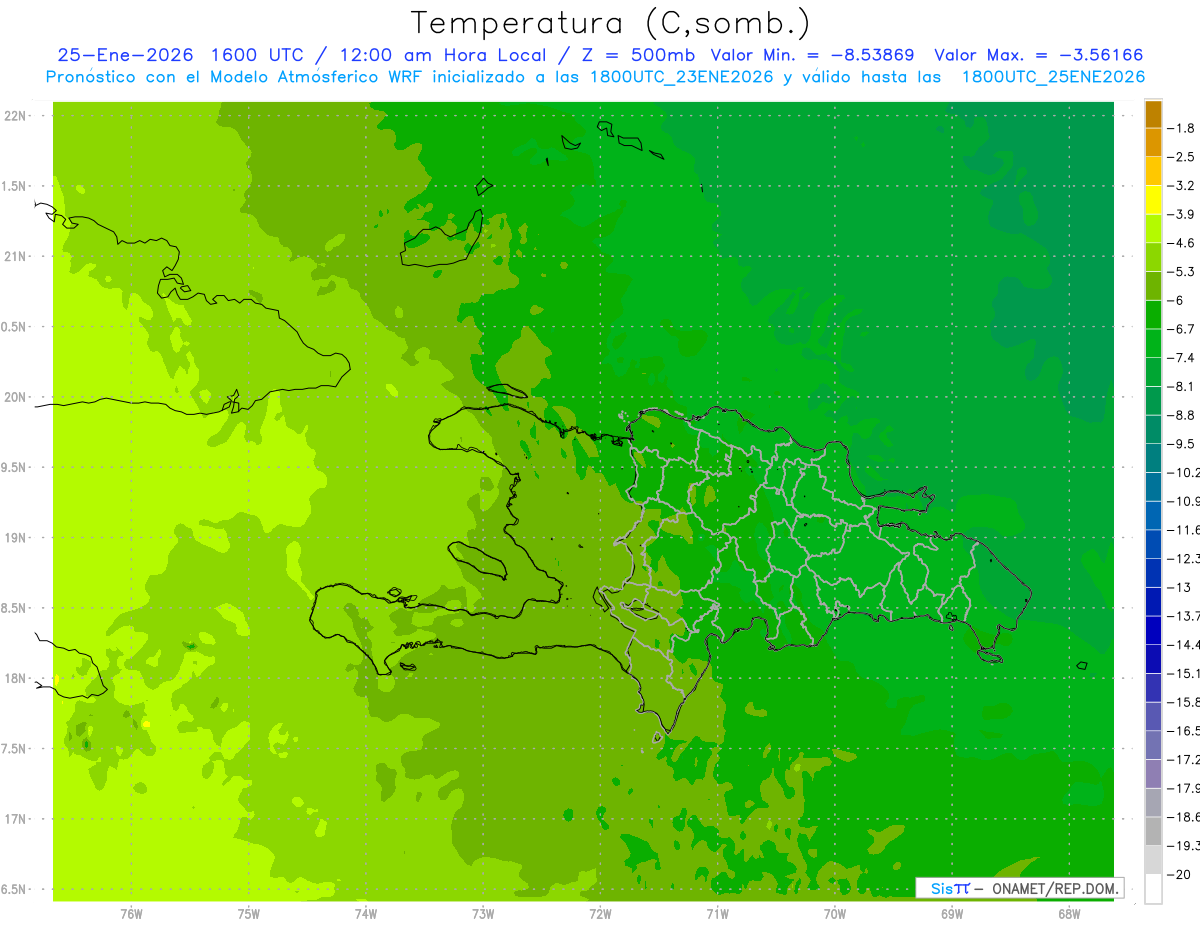Viewport: 1200px width, 927px height.
Task: Click the '-13' color scale label
Action: coord(1178,587)
